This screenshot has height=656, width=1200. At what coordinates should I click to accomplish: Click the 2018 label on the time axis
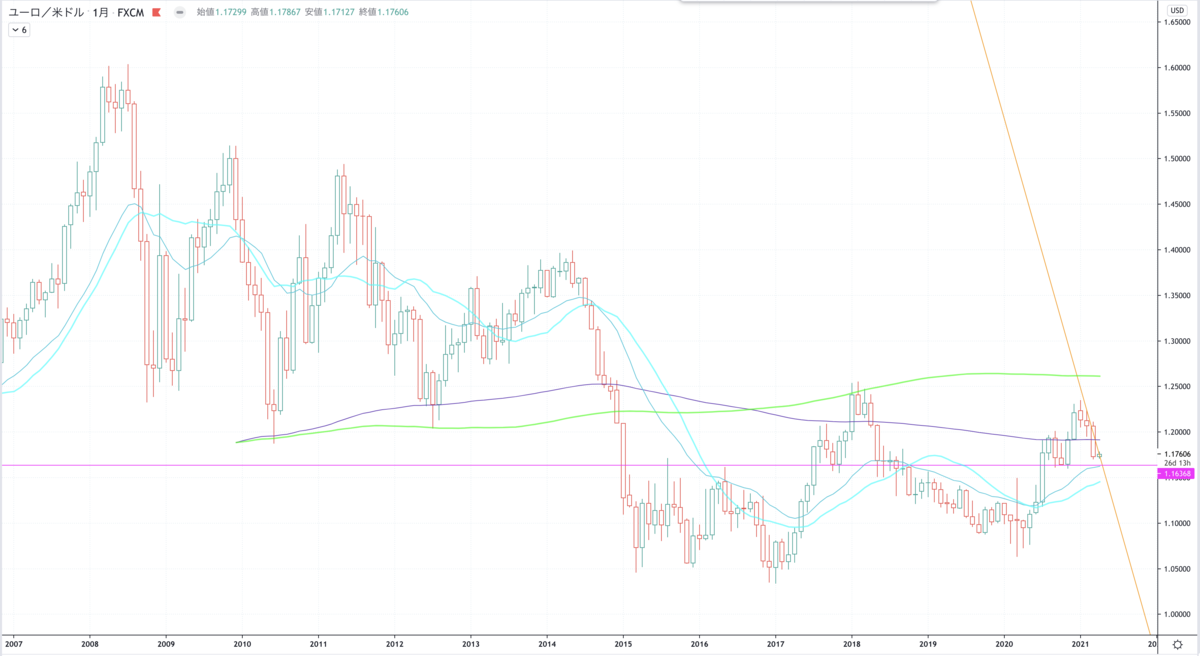coord(852,646)
